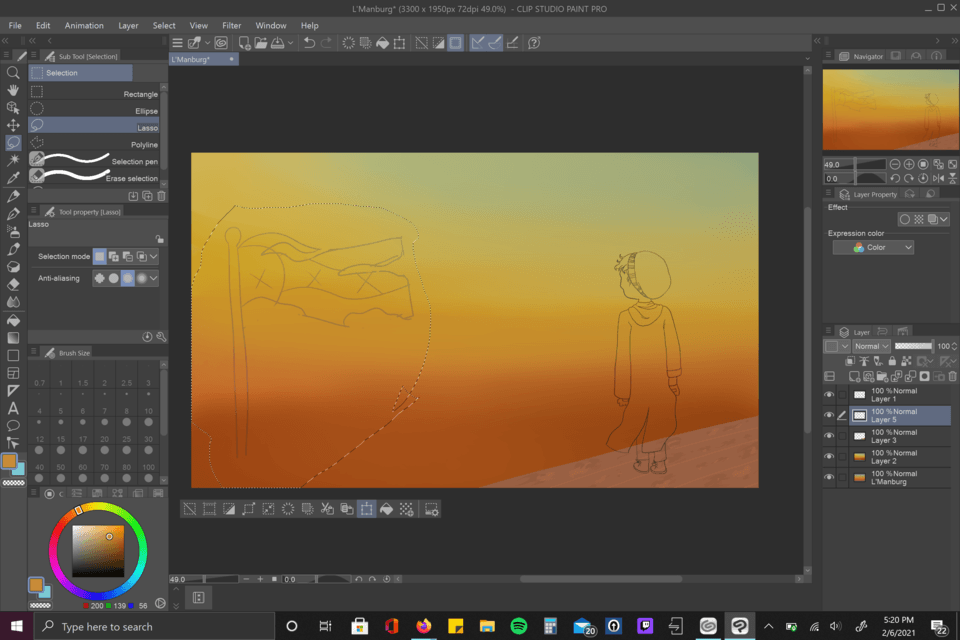Select the Magnifier zoom tool

[x=13, y=73]
